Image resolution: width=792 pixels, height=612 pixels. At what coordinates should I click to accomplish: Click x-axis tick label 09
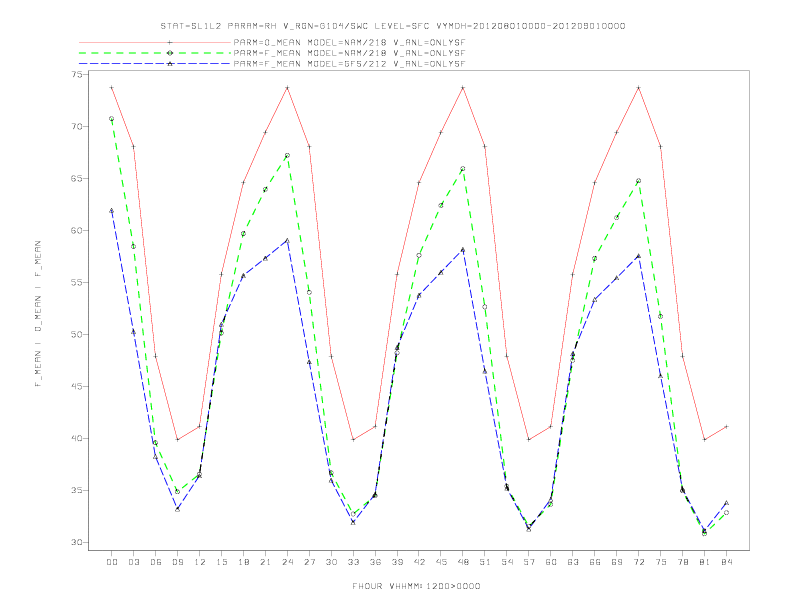click(178, 562)
